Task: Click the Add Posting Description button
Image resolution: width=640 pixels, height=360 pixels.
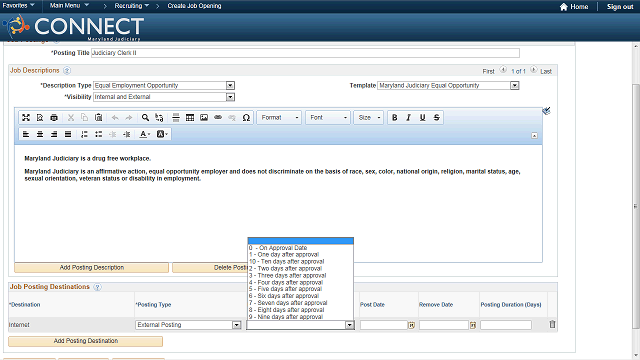Action: click(x=91, y=267)
